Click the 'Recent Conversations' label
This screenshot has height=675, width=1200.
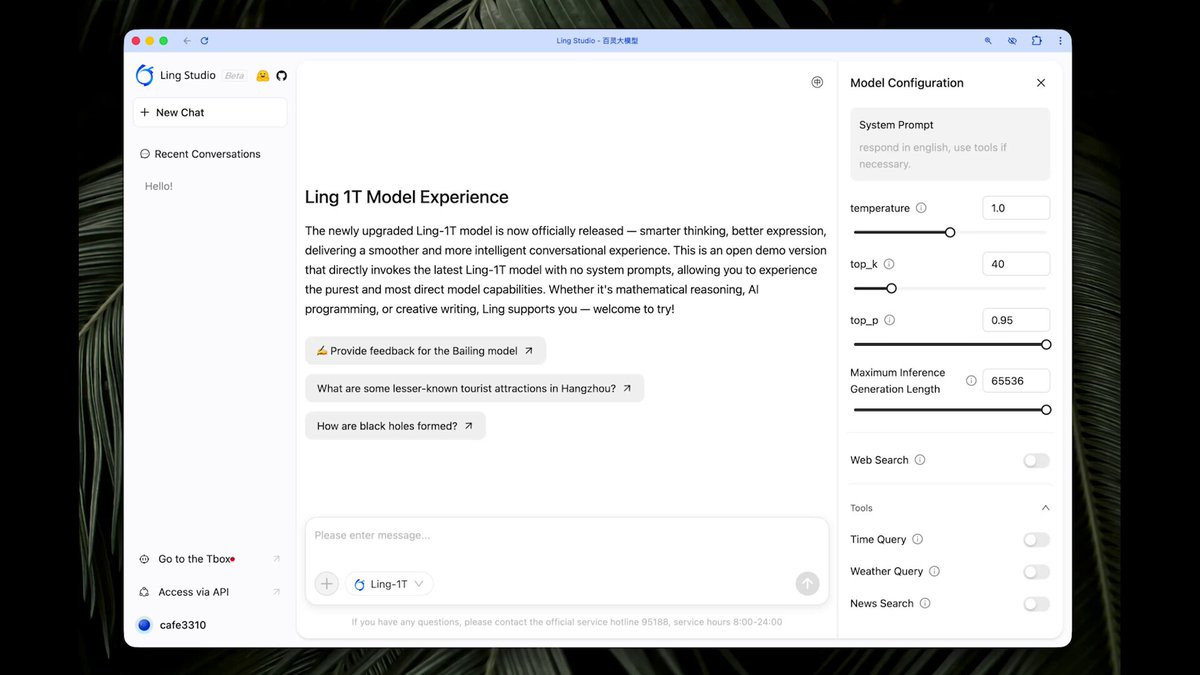207,154
